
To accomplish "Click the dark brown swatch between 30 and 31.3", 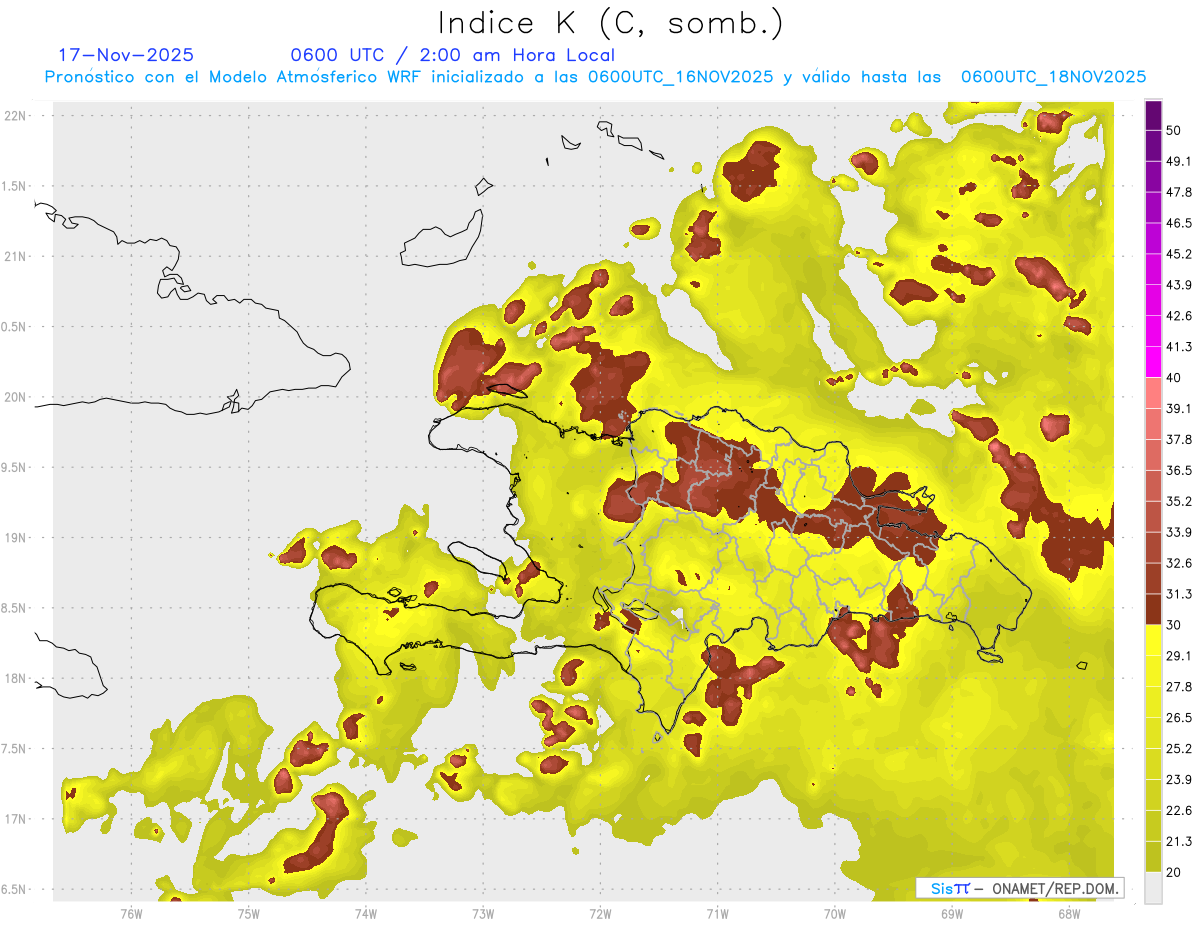I will click(x=1154, y=610).
